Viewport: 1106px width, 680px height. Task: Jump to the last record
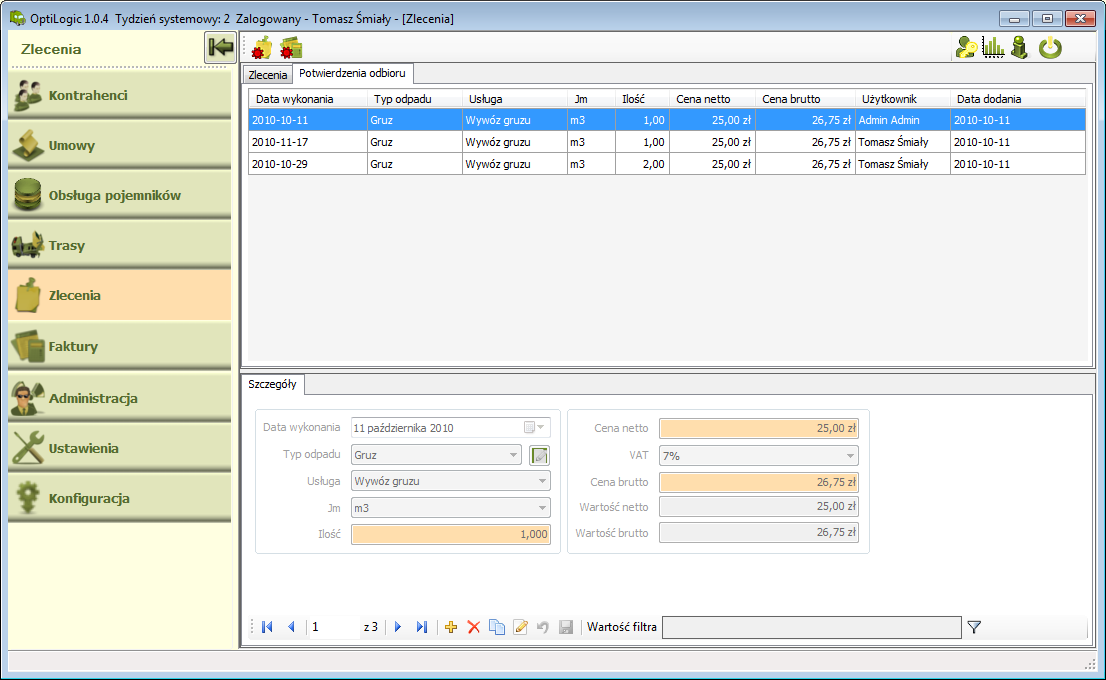[422, 626]
